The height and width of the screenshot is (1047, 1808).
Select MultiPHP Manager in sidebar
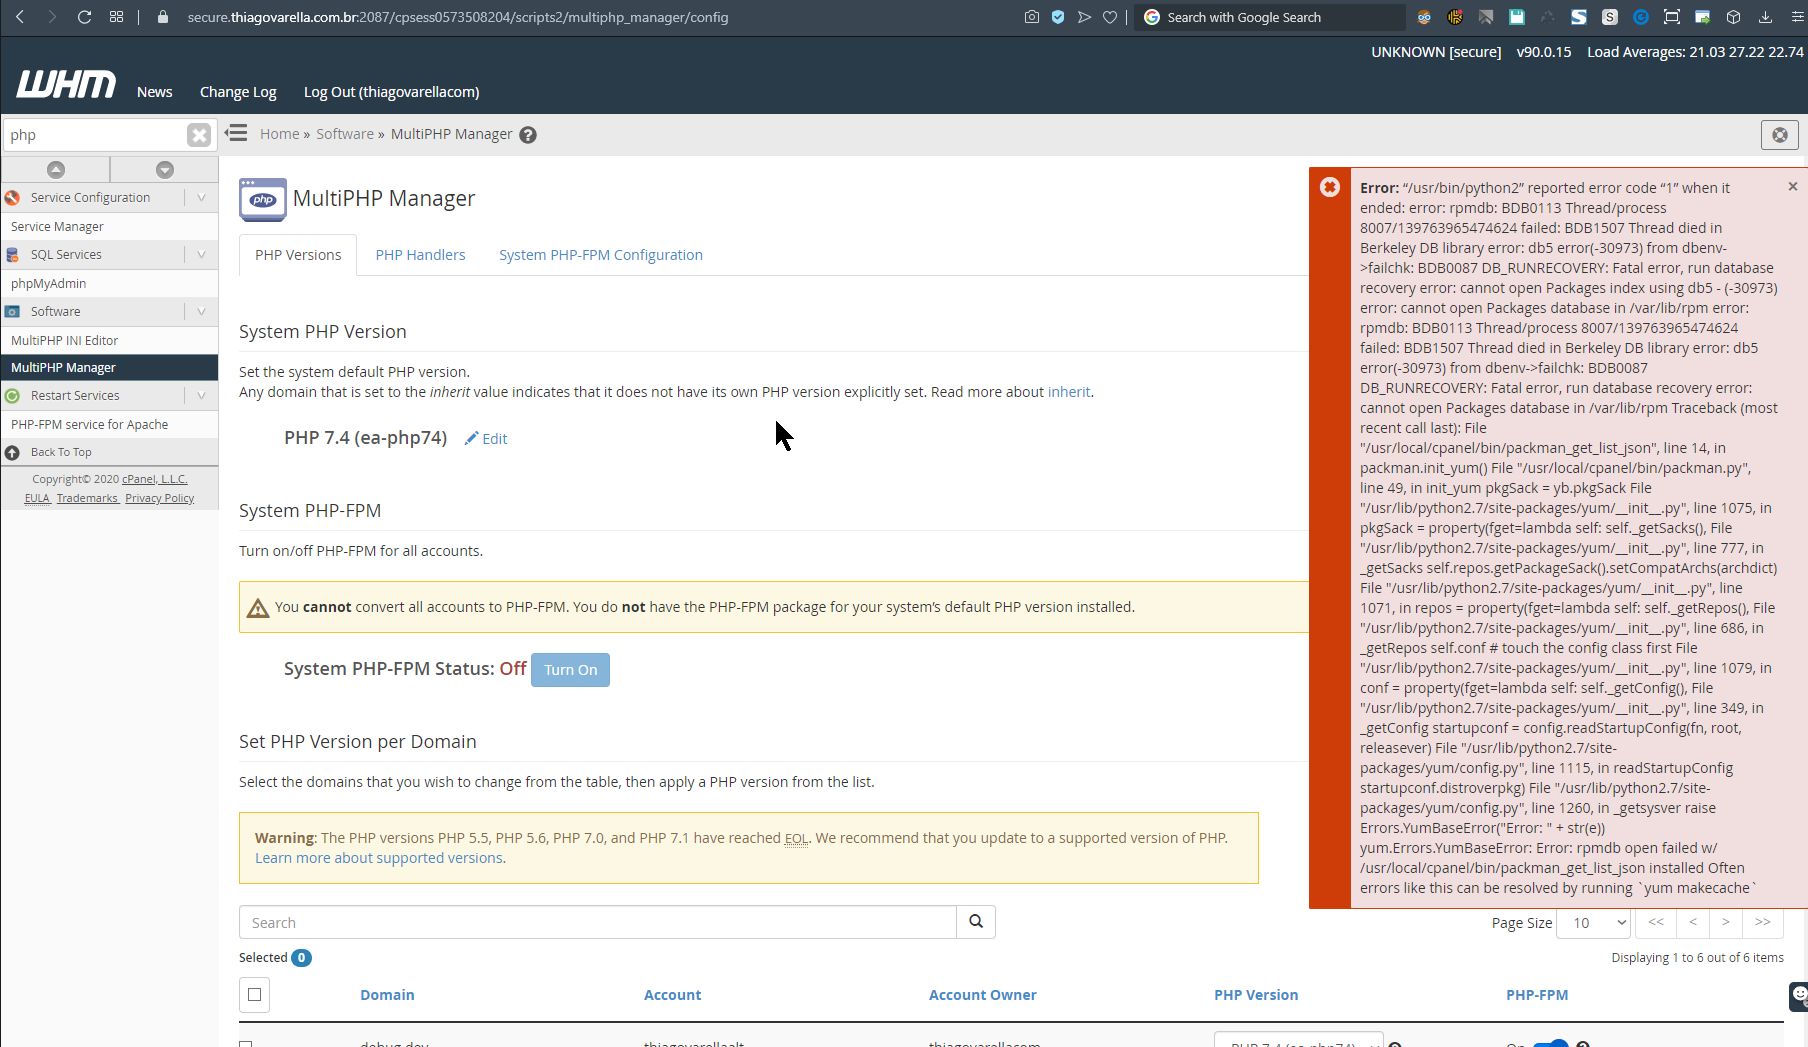click(x=110, y=368)
